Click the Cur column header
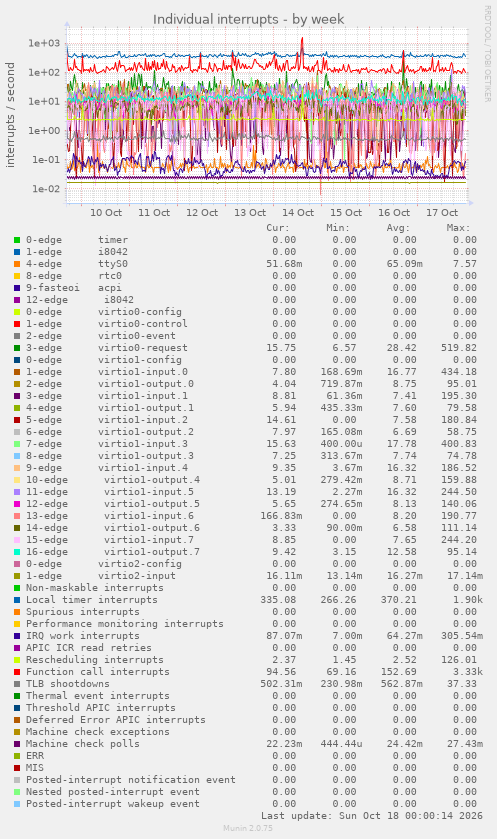497x839 pixels. pyautogui.click(x=278, y=228)
